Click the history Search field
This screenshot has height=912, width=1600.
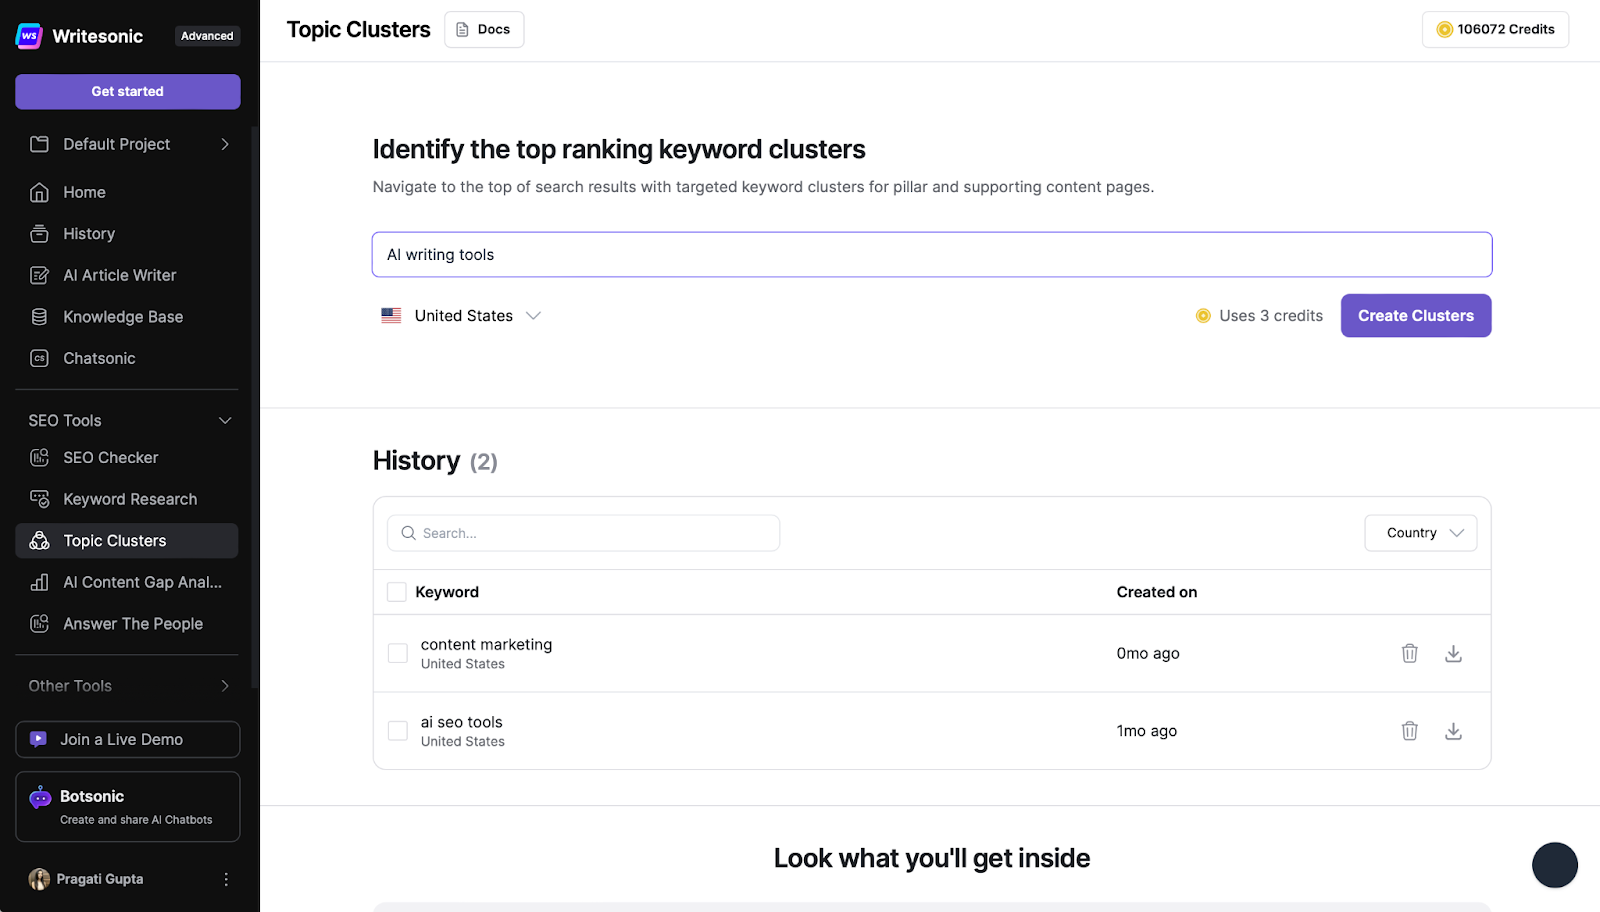coord(584,533)
